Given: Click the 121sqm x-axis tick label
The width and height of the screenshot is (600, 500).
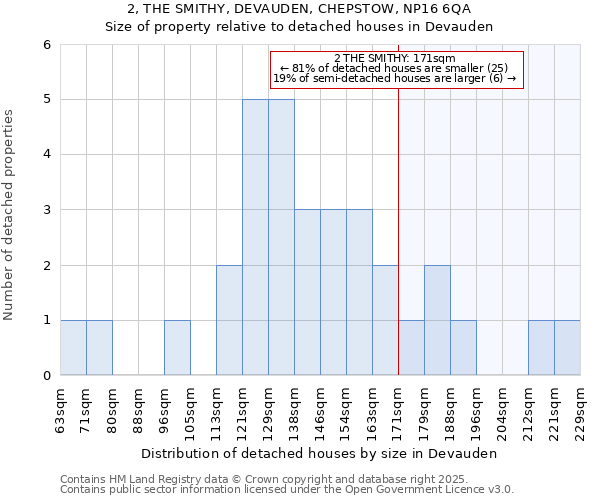Looking at the screenshot, I should [x=241, y=415].
